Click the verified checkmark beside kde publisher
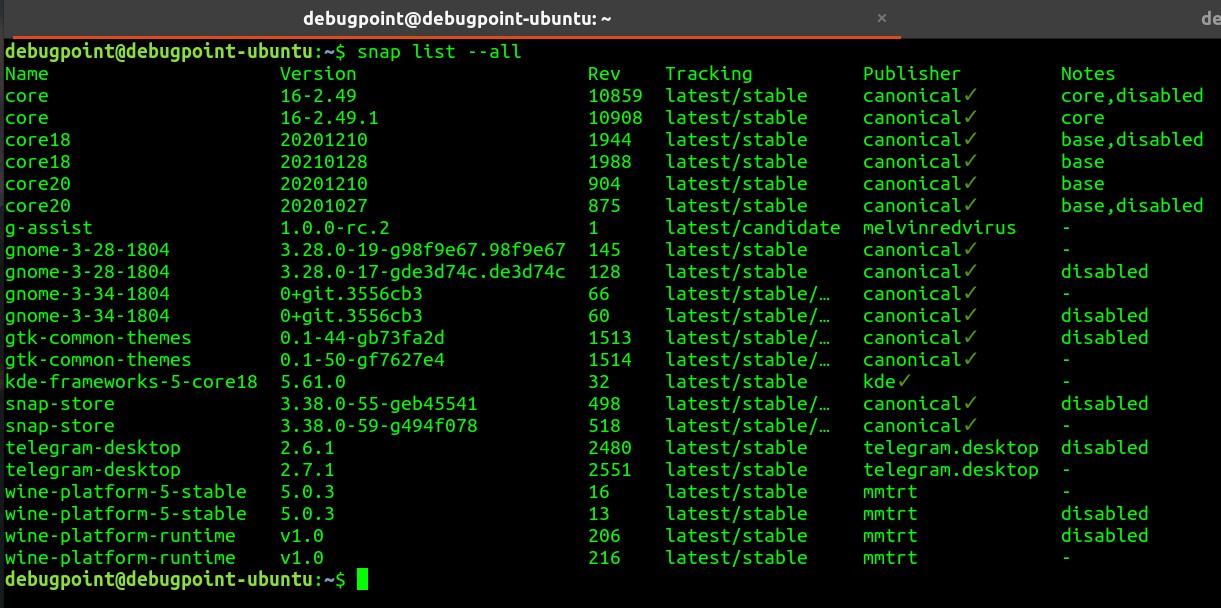This screenshot has width=1221, height=608. click(x=904, y=381)
